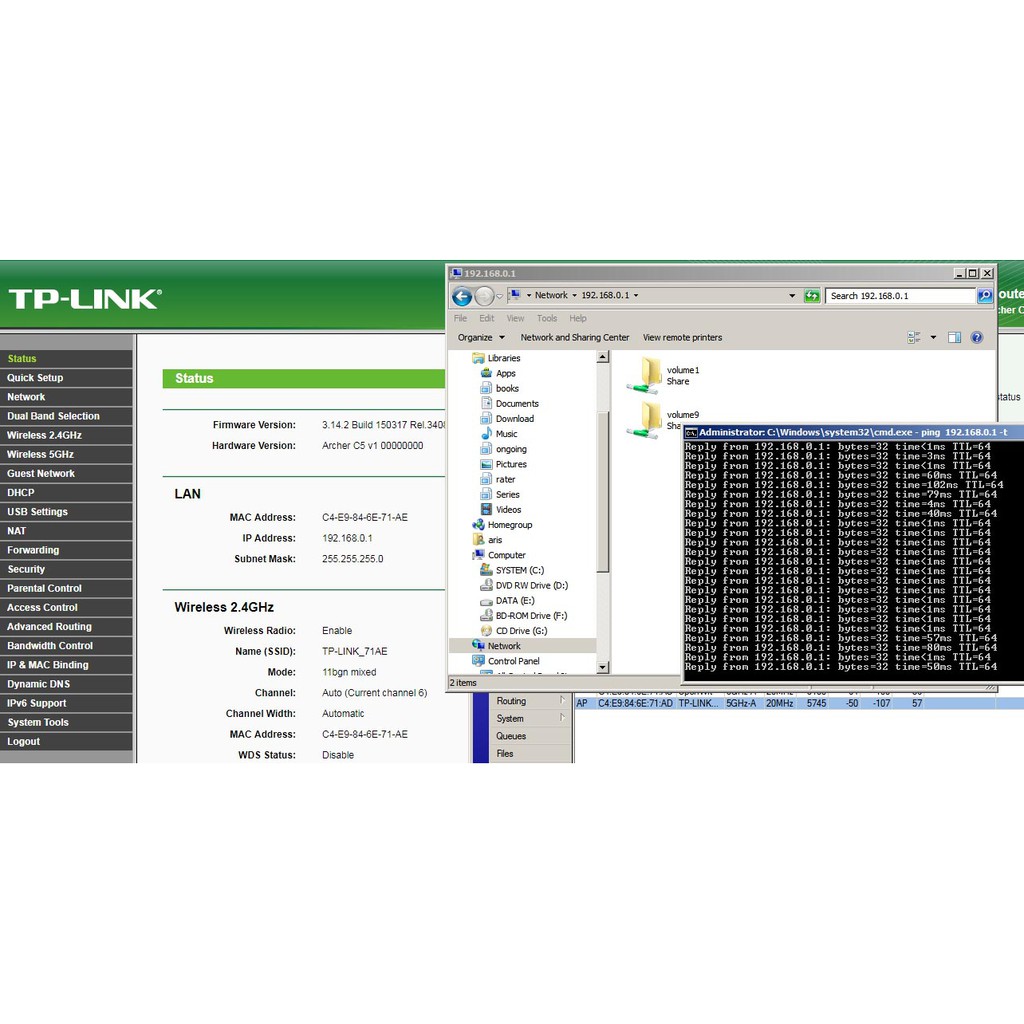Screen dimensions: 1024x1024
Task: Click TP-LINK... AP row in wireless table
Action: [798, 703]
